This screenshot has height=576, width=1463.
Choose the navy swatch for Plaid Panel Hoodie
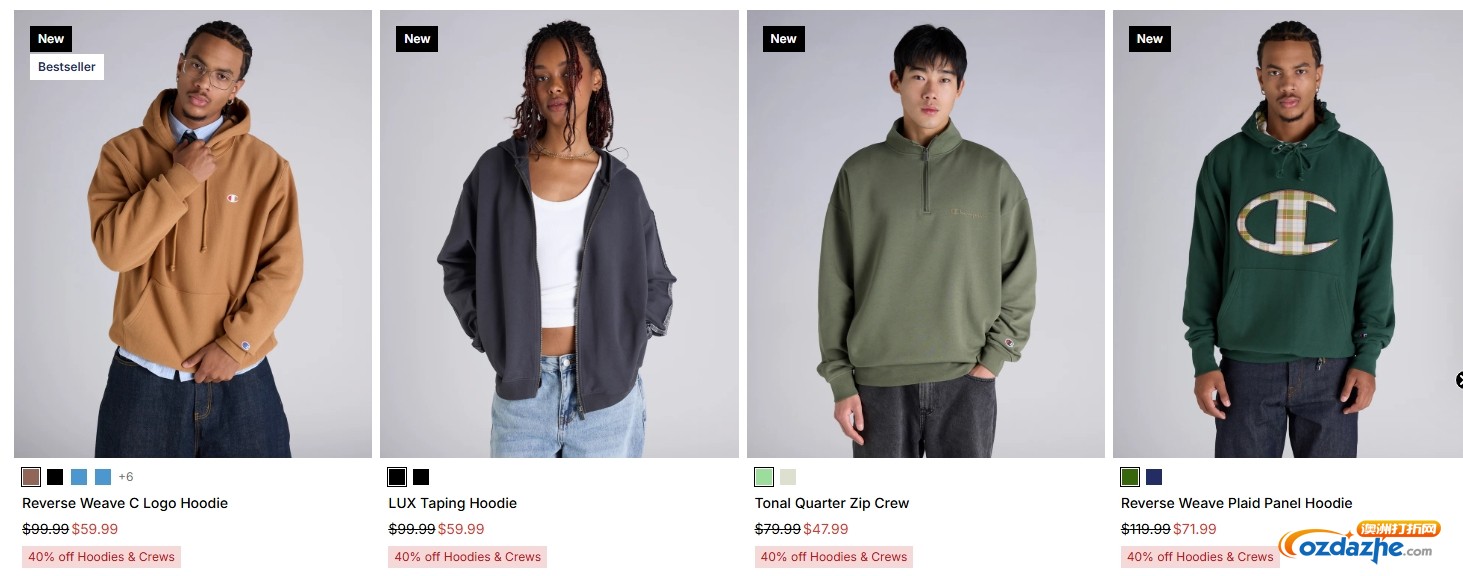(1154, 477)
